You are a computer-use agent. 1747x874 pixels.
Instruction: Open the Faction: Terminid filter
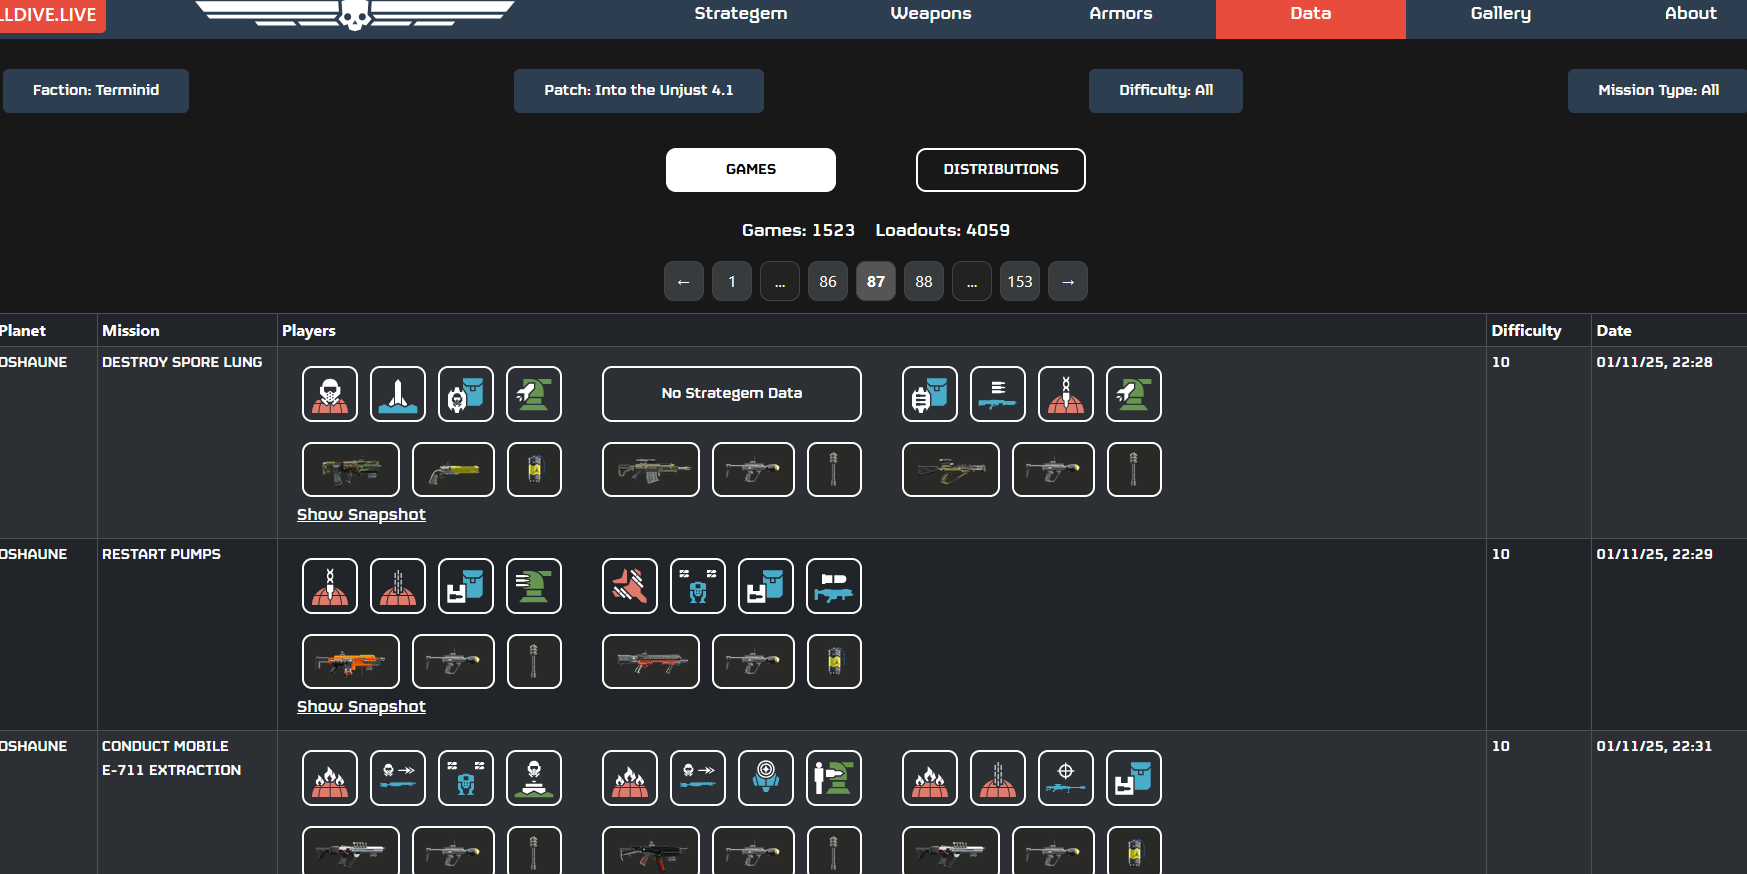(x=96, y=91)
